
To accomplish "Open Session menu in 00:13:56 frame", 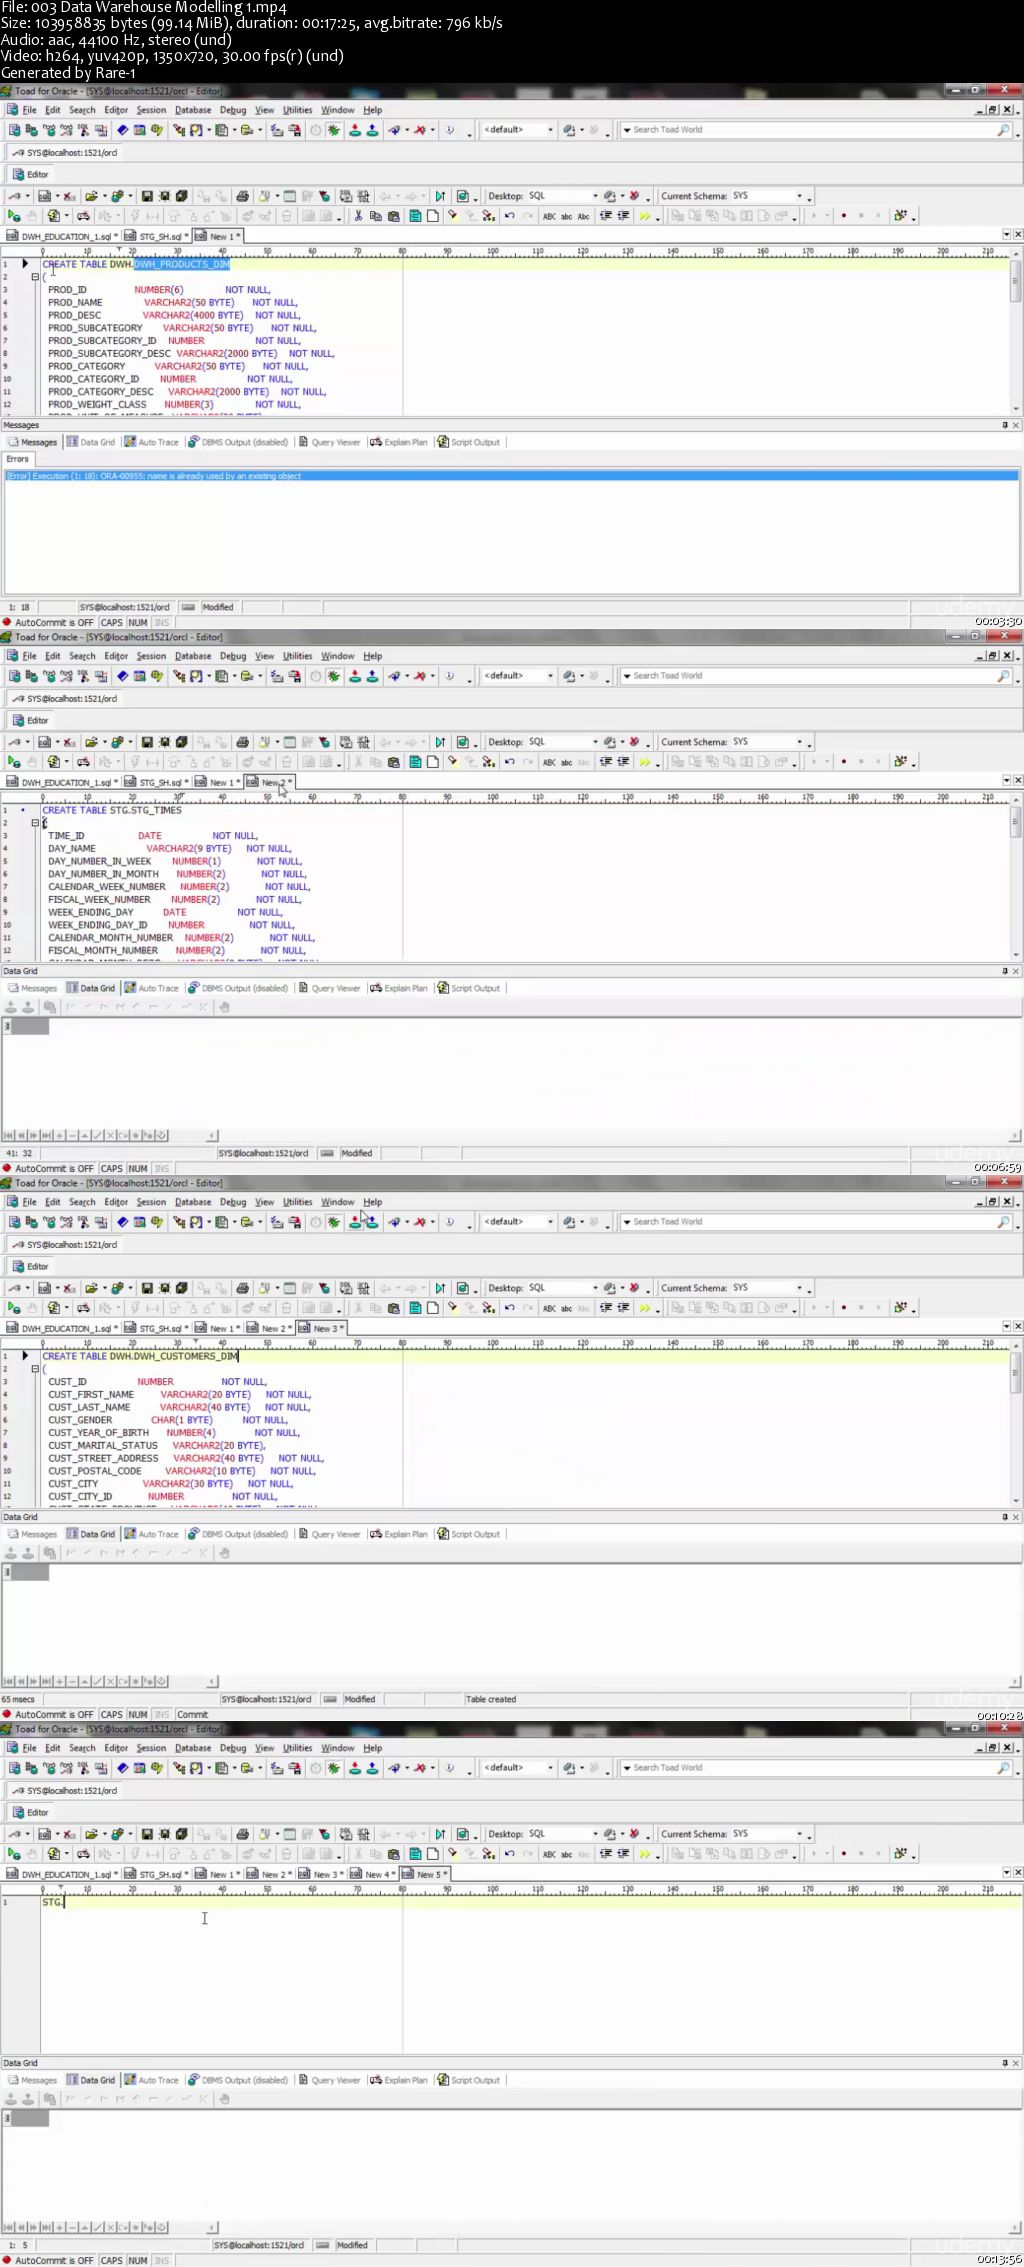I will click(151, 1748).
